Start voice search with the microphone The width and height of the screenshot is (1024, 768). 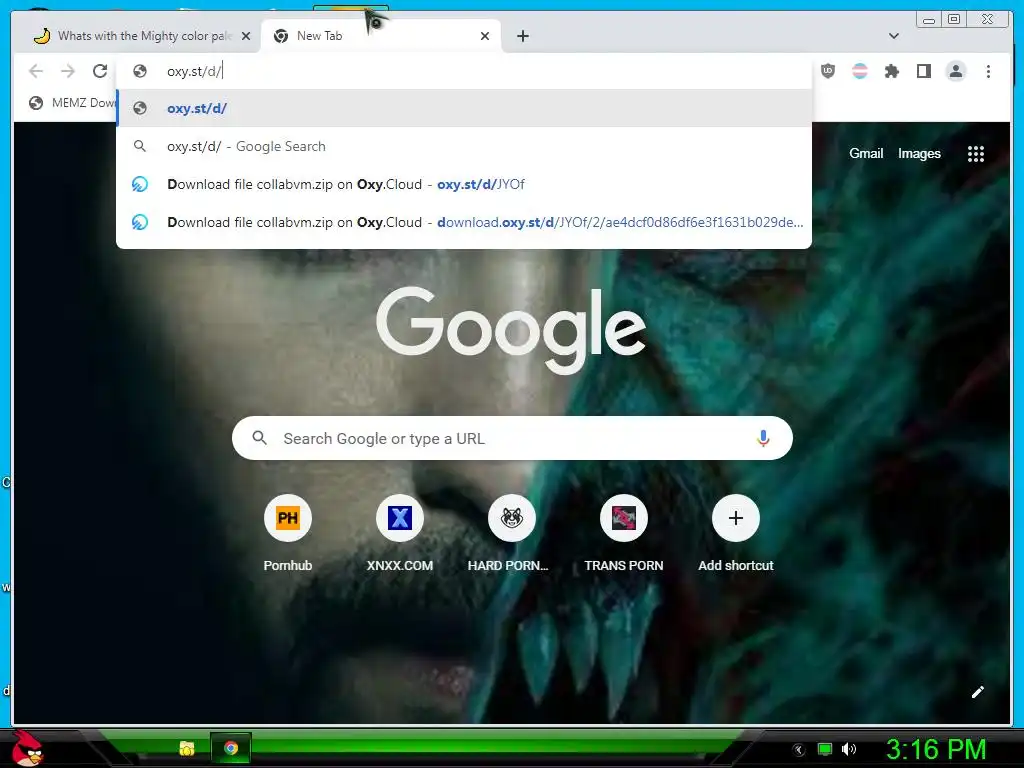click(x=763, y=438)
